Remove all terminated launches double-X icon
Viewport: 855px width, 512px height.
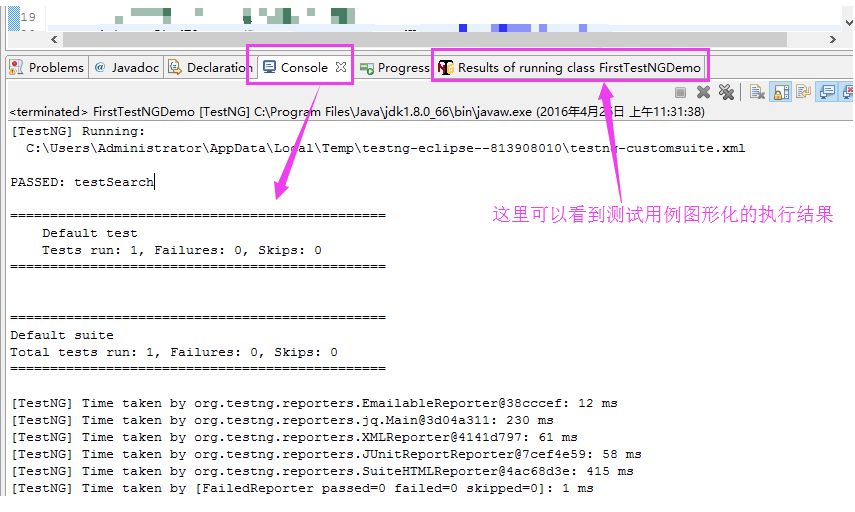[726, 92]
